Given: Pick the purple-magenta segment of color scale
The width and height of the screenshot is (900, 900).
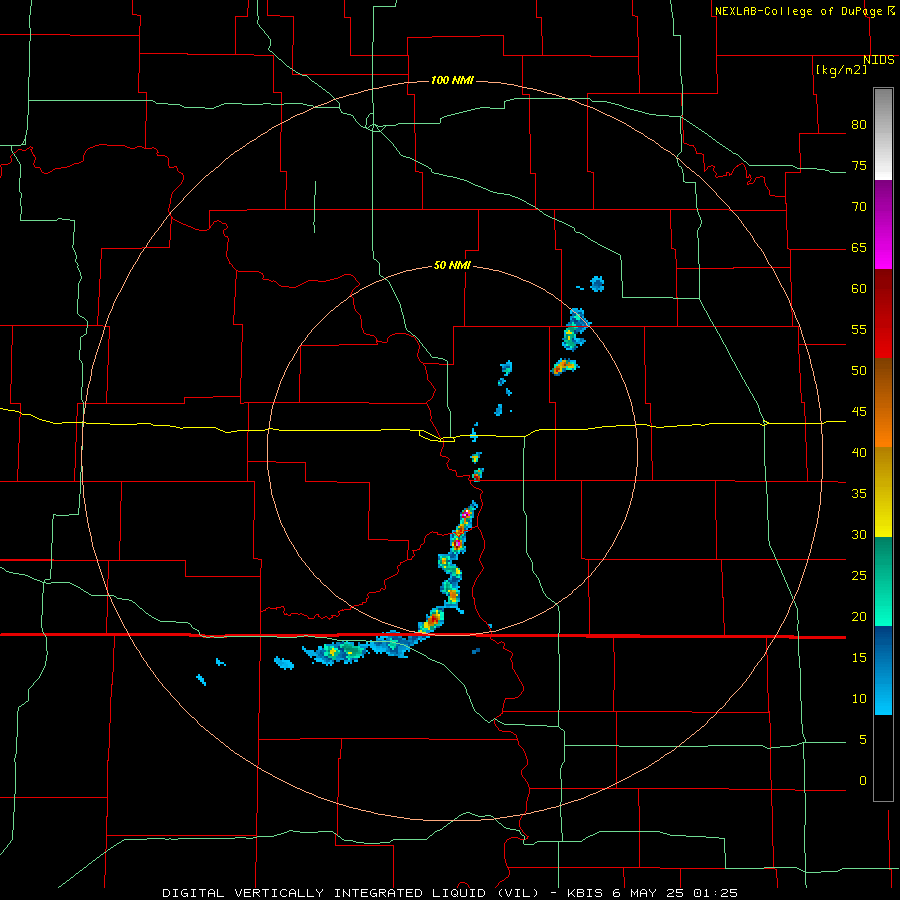Looking at the screenshot, I should pyautogui.click(x=883, y=224).
